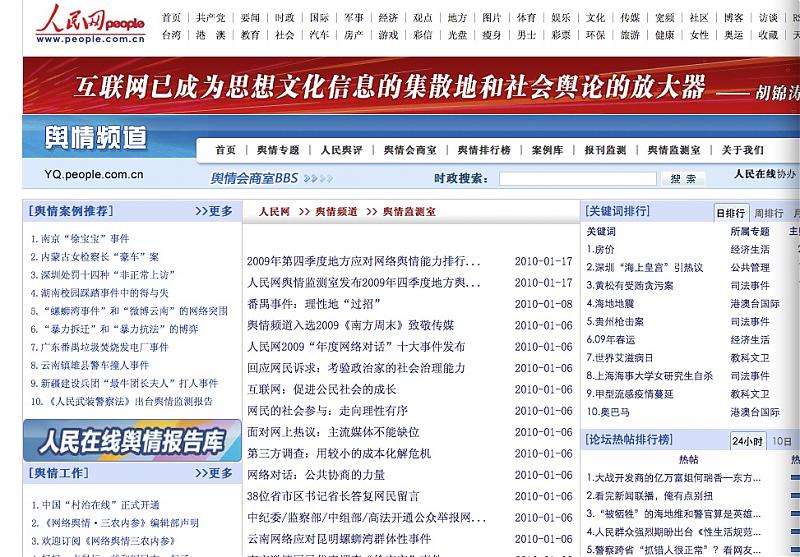The height and width of the screenshot is (557, 800).
Task: Open article 舆情频道入选2009《南方周末》致敬传媒
Action: tap(351, 325)
